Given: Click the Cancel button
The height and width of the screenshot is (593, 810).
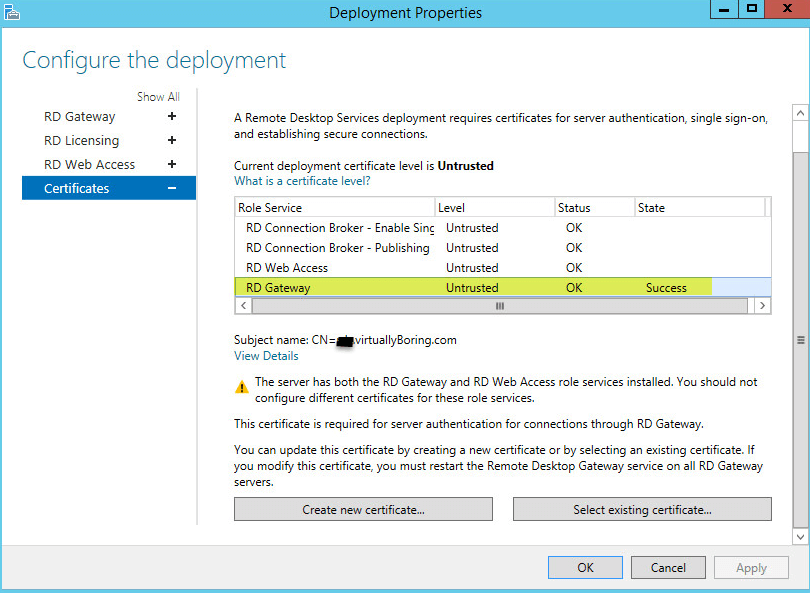Looking at the screenshot, I should point(668,568).
